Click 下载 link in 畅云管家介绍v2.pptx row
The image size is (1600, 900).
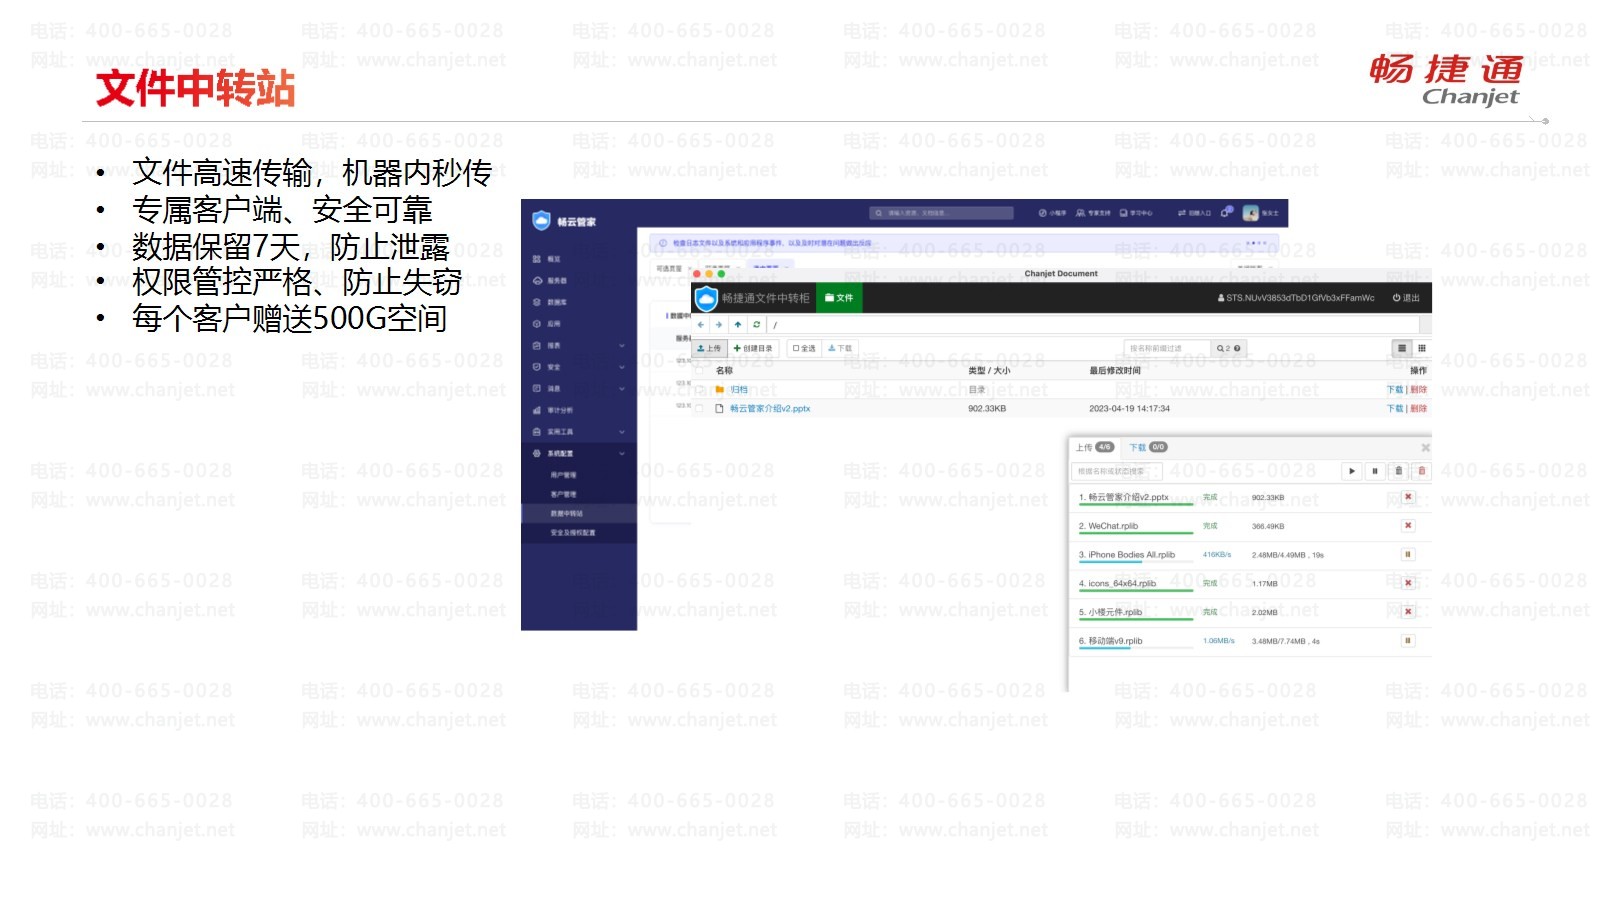point(1395,409)
